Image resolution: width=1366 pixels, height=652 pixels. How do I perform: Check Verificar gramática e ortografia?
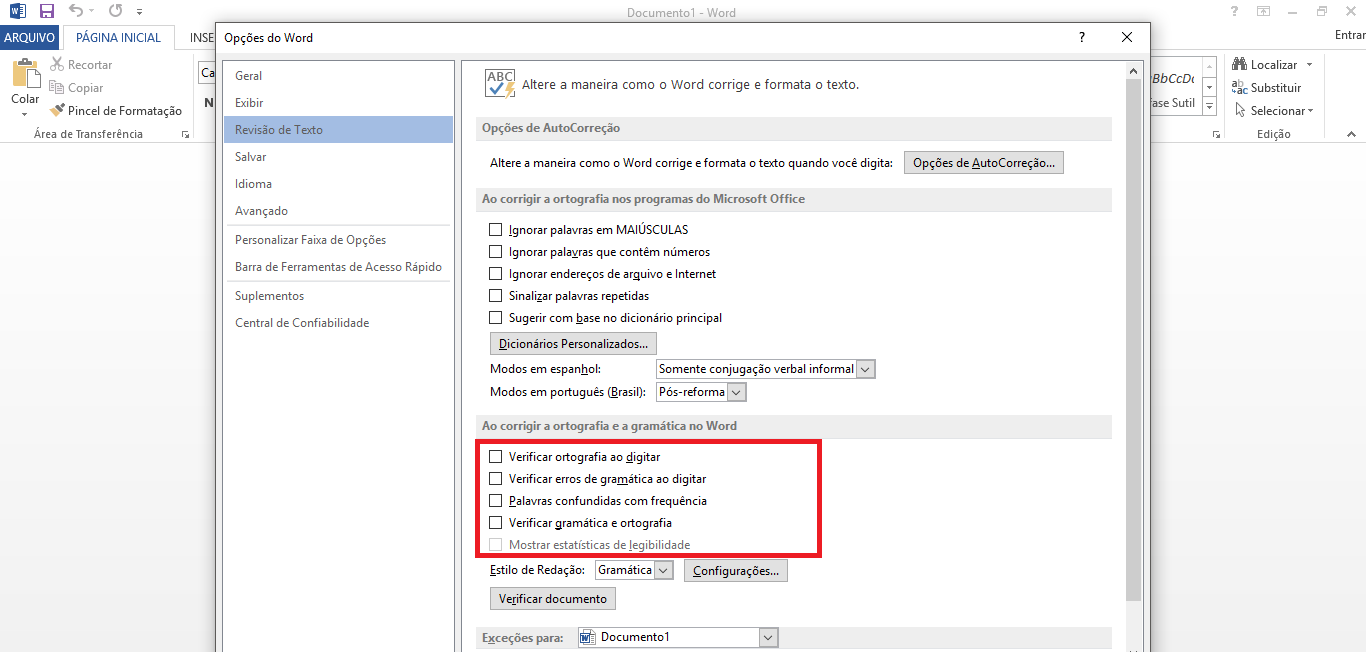[495, 523]
